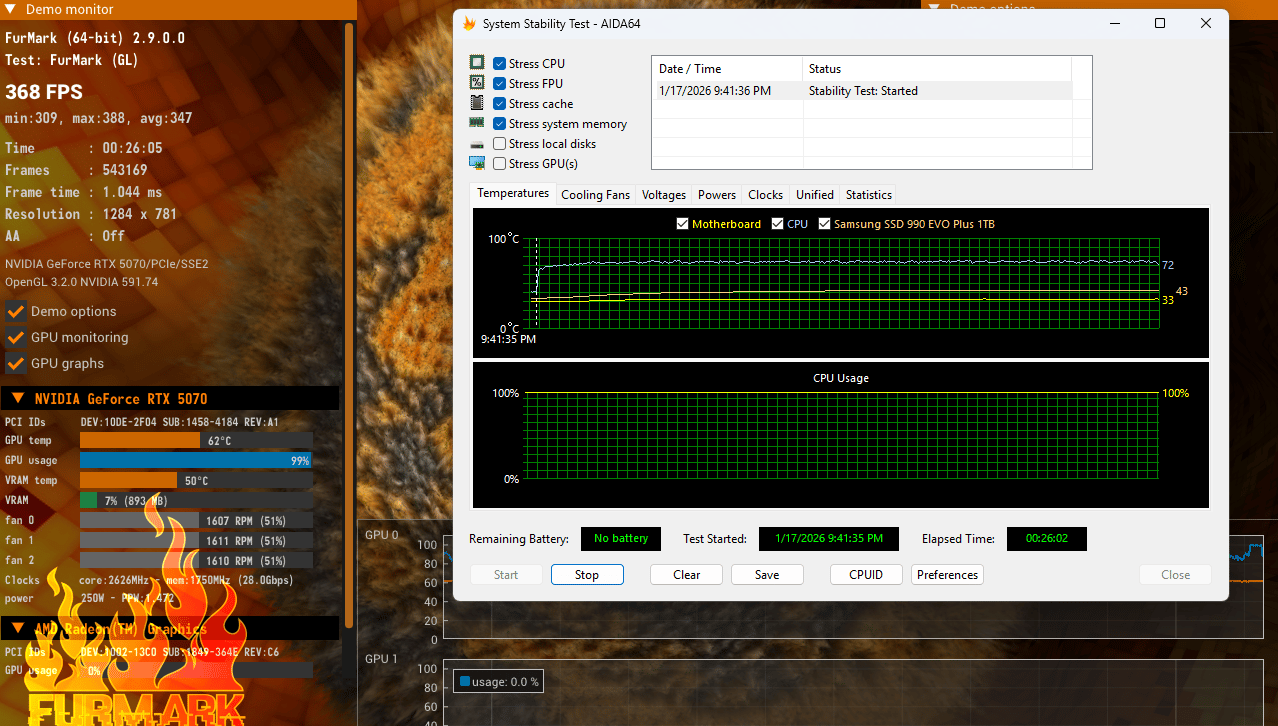1278x726 pixels.
Task: Switch to Temperatures tab
Action: coord(513,193)
